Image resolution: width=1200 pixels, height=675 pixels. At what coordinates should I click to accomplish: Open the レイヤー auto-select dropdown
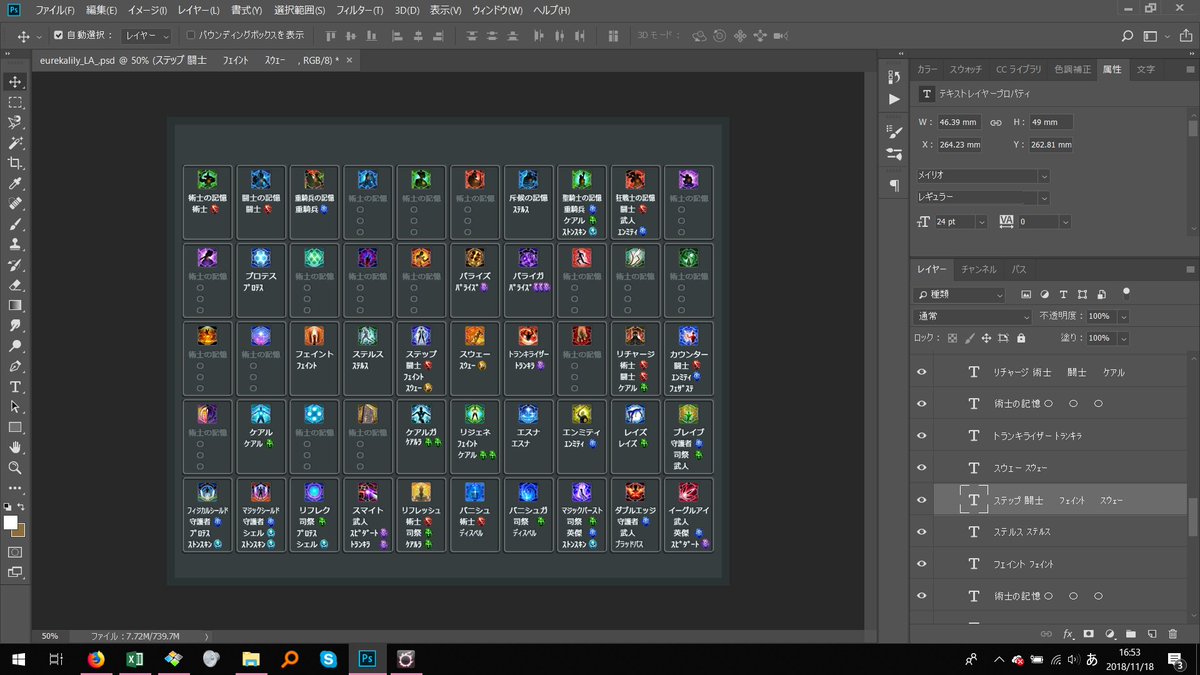click(x=148, y=35)
